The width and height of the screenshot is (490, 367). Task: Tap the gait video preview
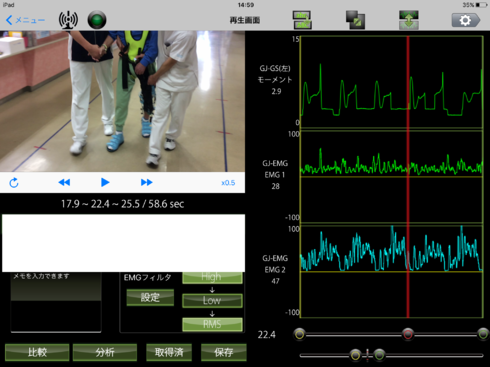click(x=122, y=101)
